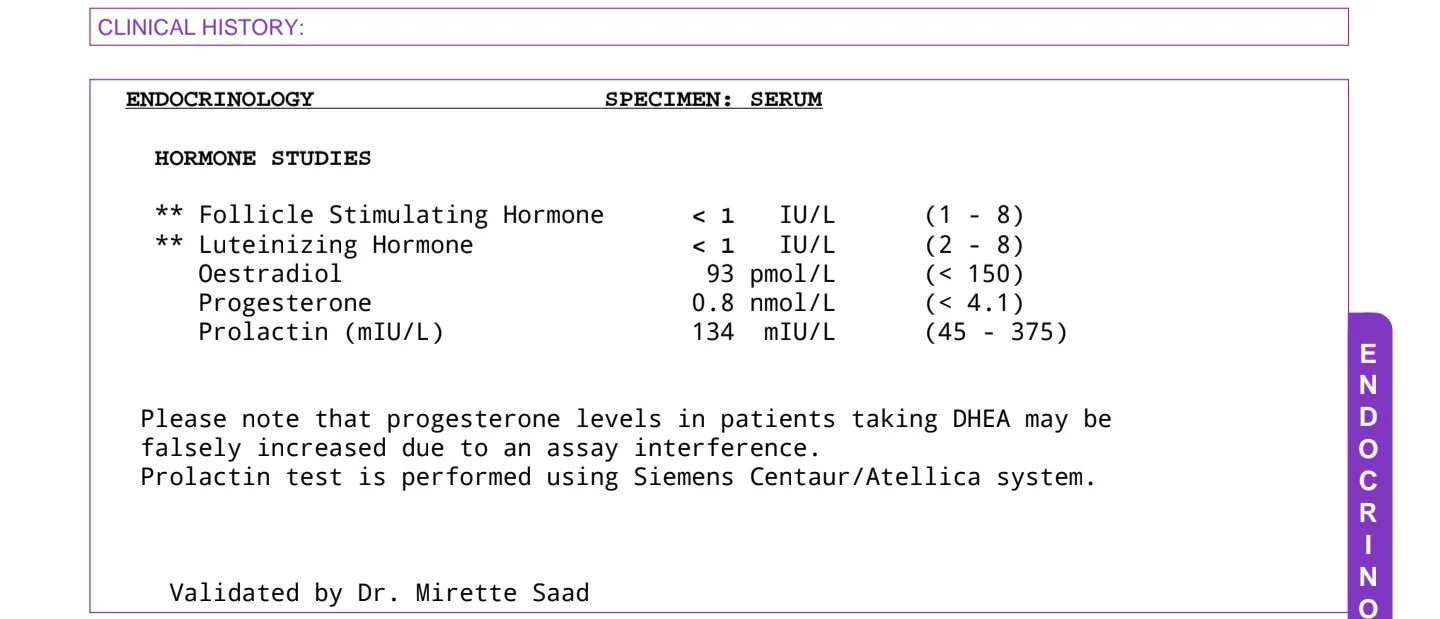Screen dimensions: 1440x619
Task: Click the Follicle Stimulating Hormone row name
Action: [x=401, y=215]
